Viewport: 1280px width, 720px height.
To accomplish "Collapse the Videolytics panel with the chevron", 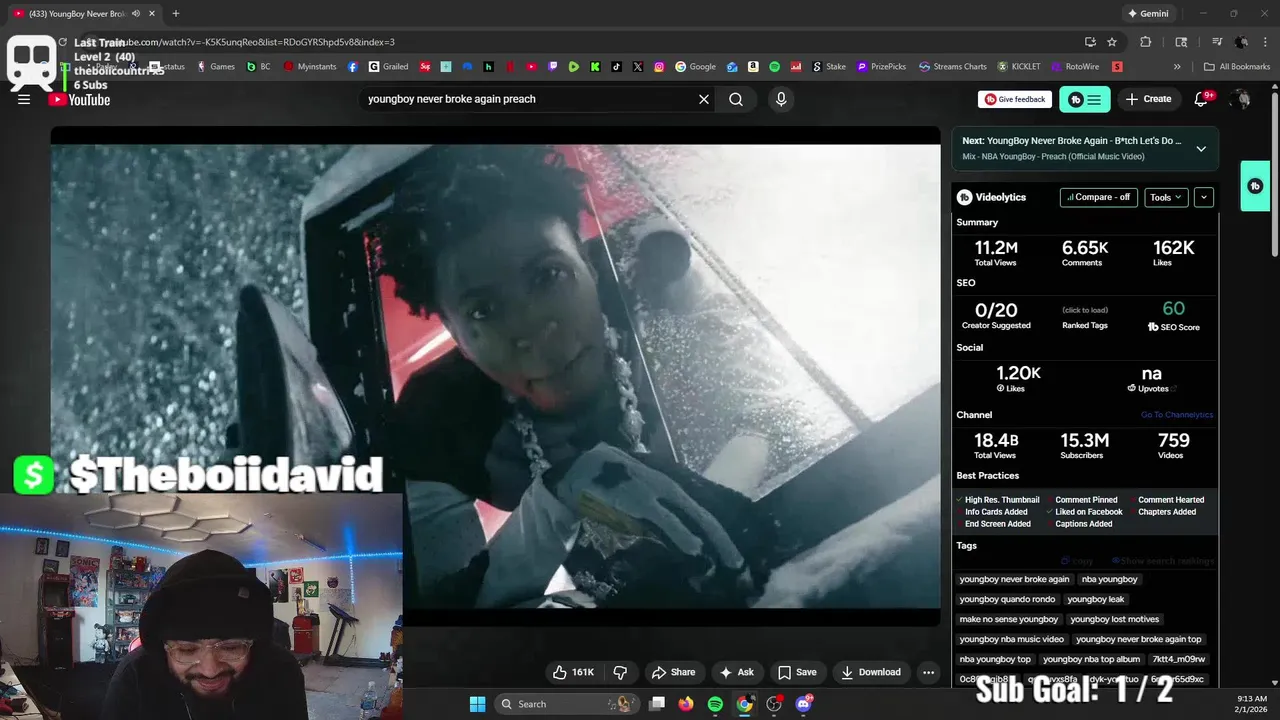I will (1204, 197).
